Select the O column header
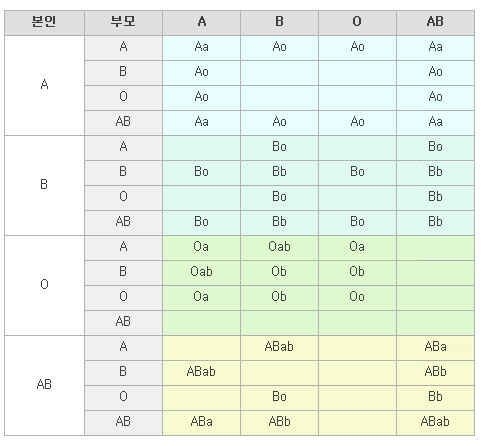 pos(357,23)
